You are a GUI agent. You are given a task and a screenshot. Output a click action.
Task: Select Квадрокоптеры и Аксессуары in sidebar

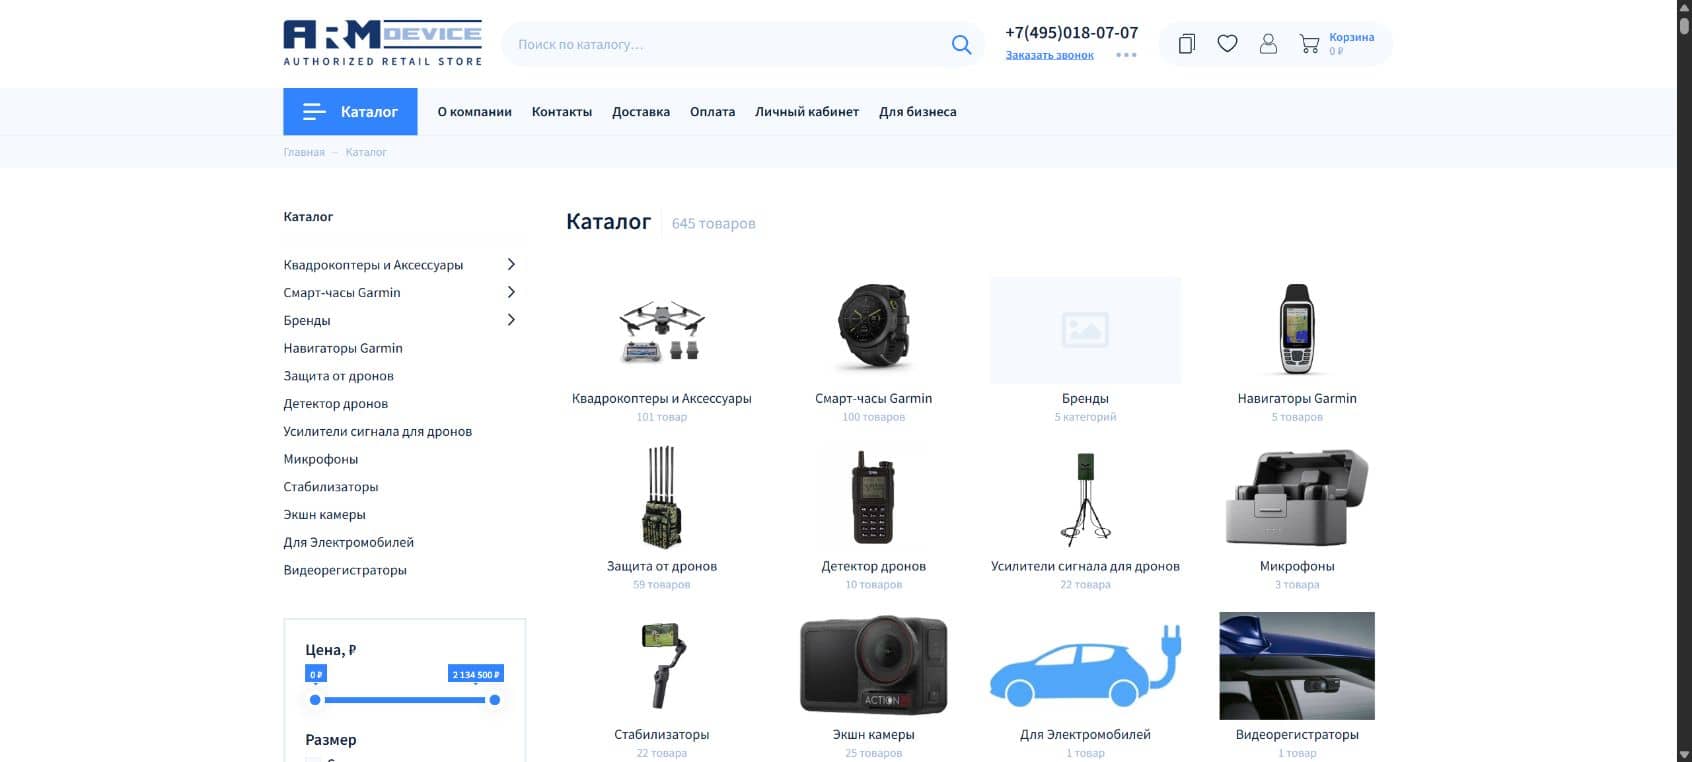(373, 265)
